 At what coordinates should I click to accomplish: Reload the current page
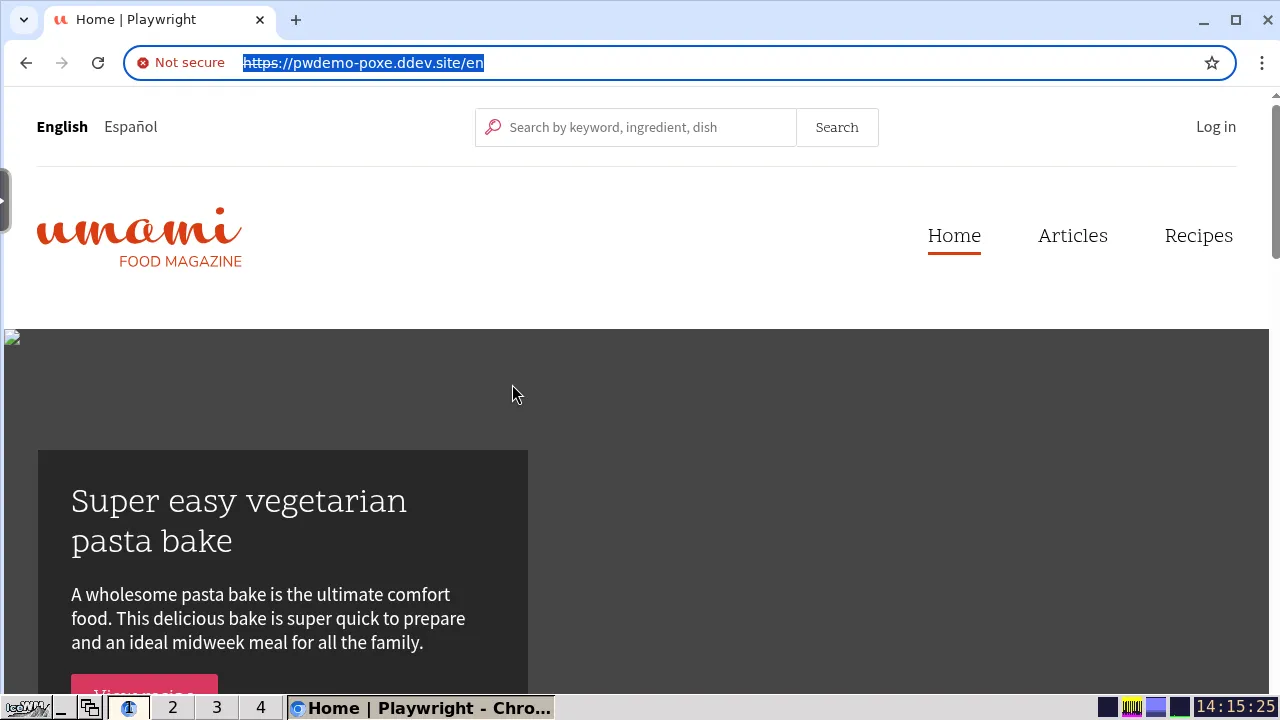point(97,62)
